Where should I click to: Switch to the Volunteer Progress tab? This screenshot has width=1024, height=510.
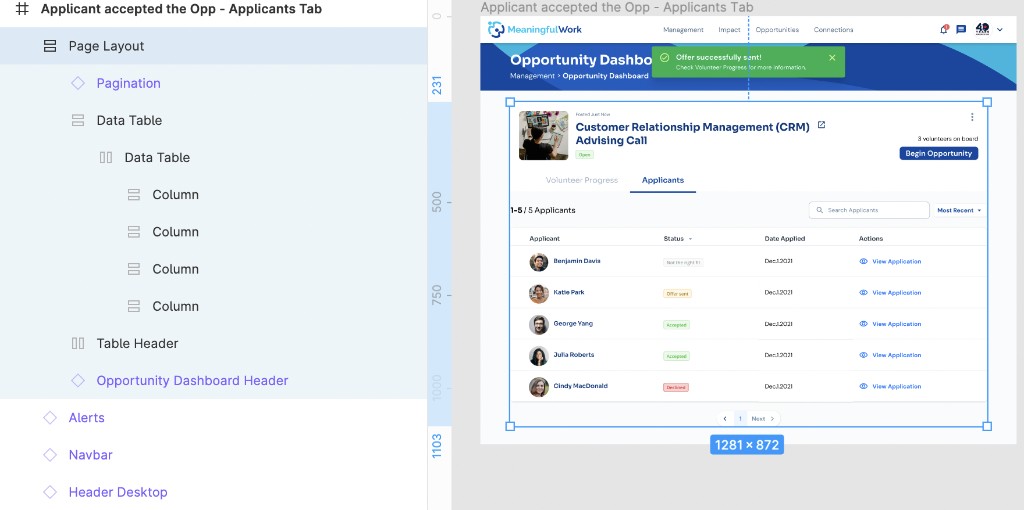(x=581, y=180)
